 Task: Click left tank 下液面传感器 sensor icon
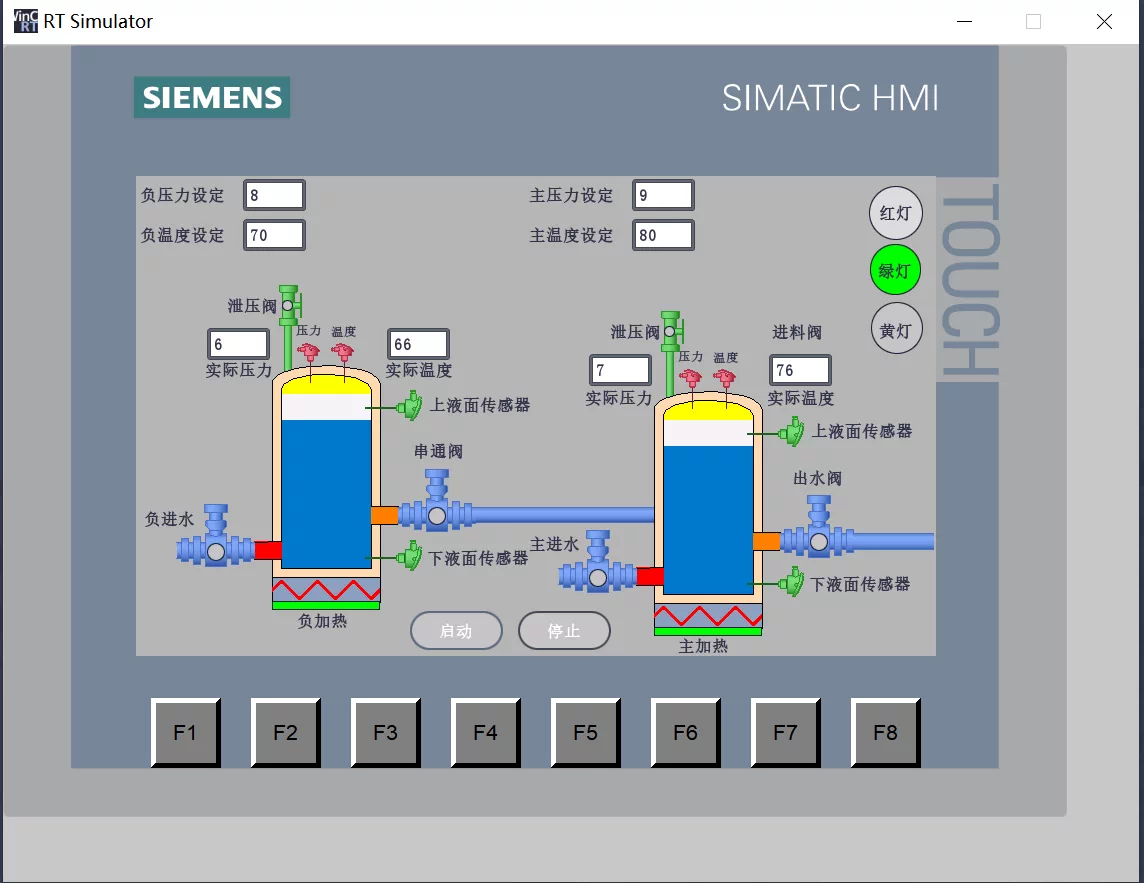pyautogui.click(x=410, y=556)
